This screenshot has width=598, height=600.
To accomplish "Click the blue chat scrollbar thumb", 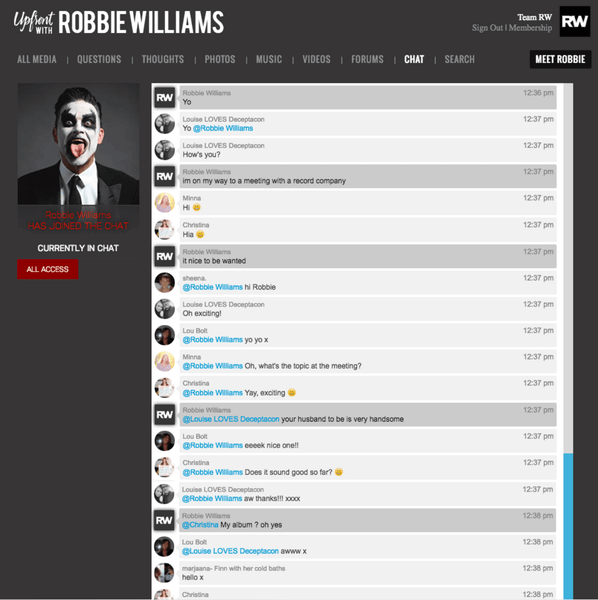I will coord(568,526).
